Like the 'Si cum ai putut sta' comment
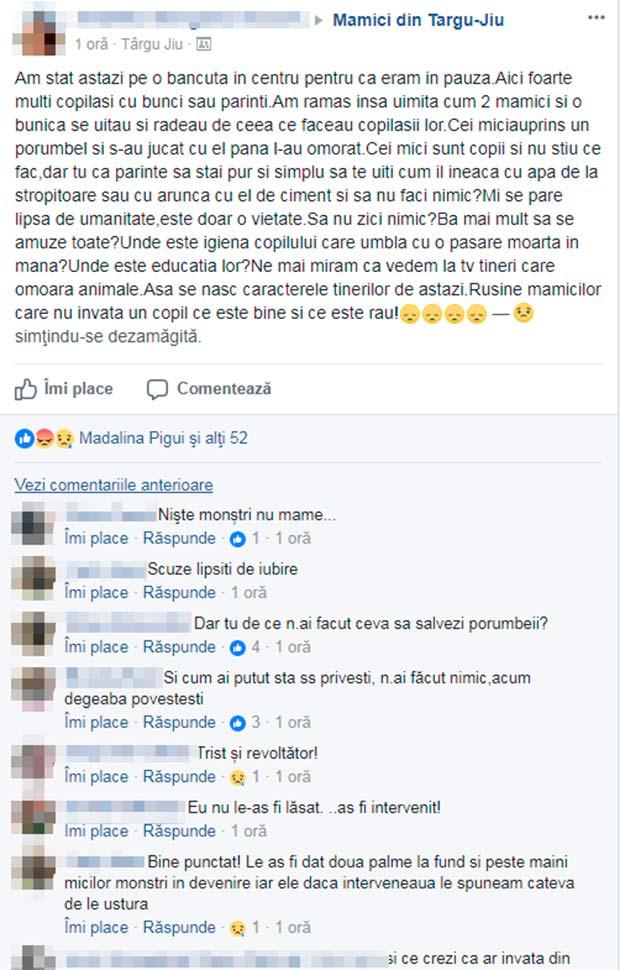The width and height of the screenshot is (620, 970). tap(97, 723)
